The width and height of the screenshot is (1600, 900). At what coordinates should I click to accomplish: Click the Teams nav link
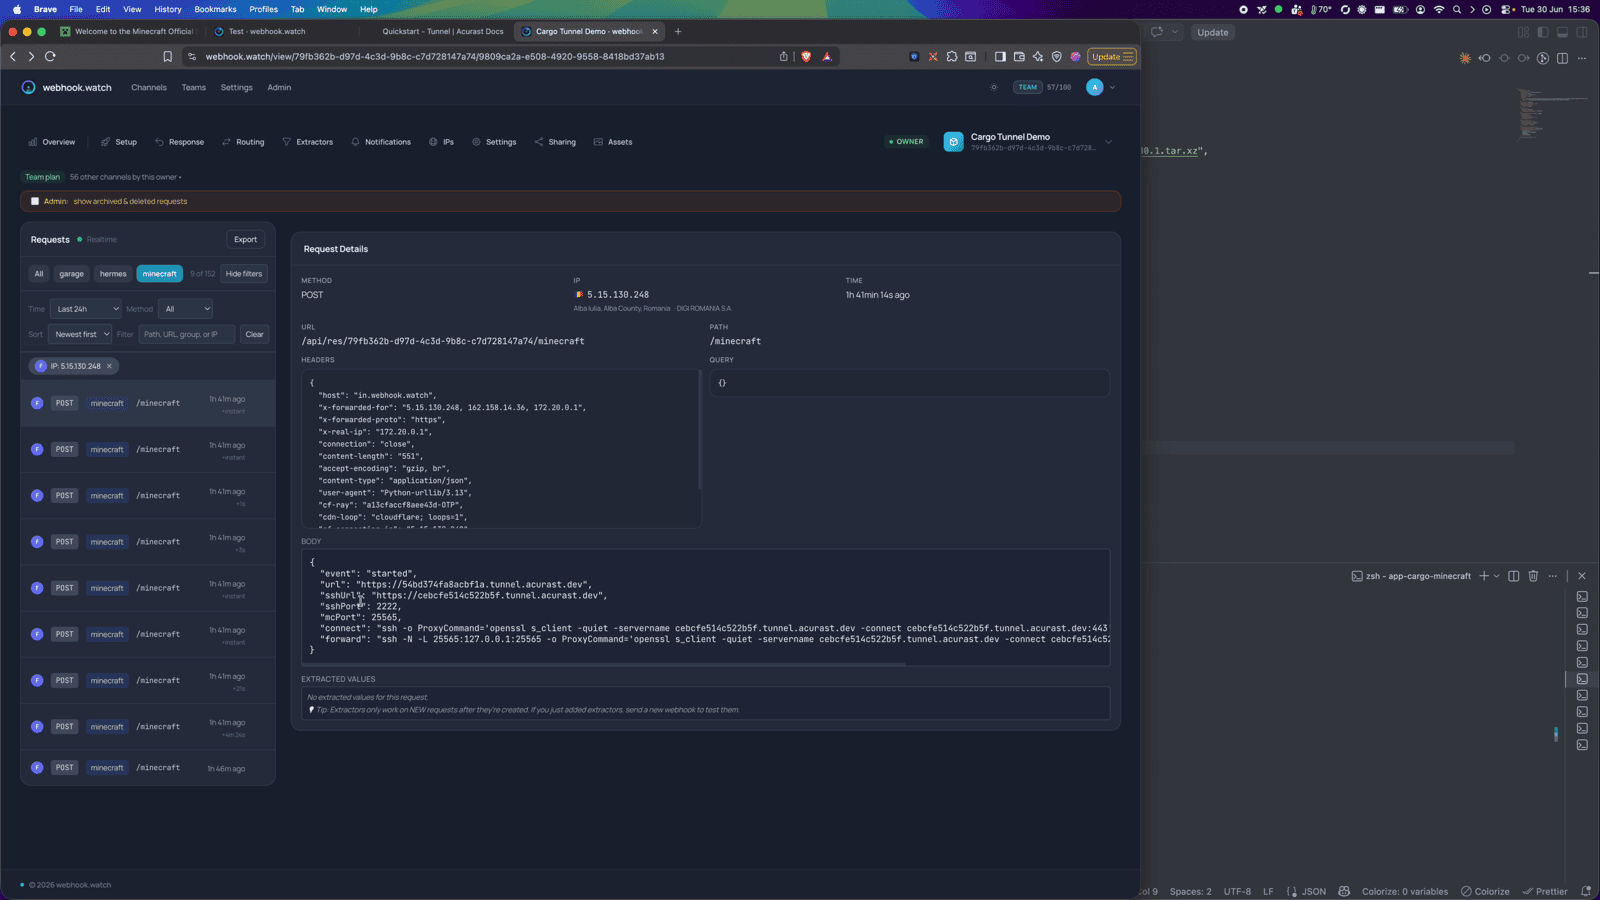click(194, 87)
